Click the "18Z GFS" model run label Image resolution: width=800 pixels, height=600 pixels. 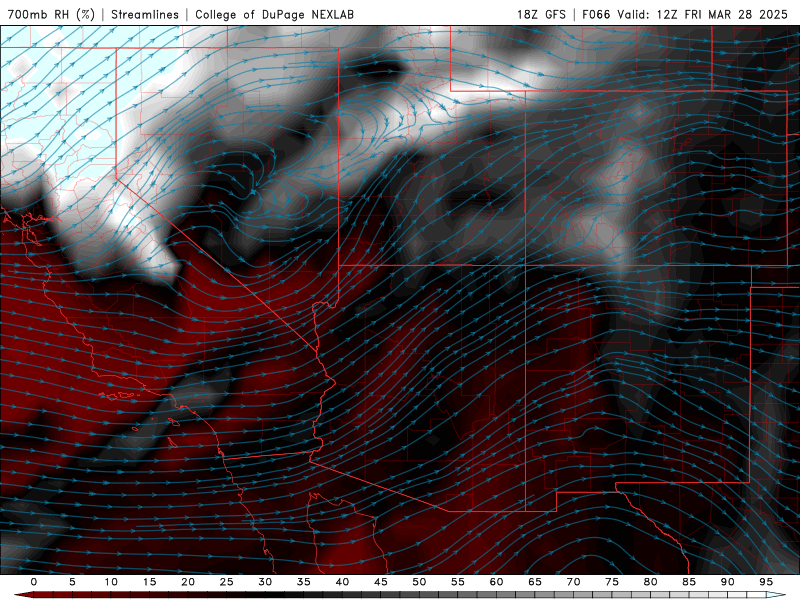pos(541,14)
